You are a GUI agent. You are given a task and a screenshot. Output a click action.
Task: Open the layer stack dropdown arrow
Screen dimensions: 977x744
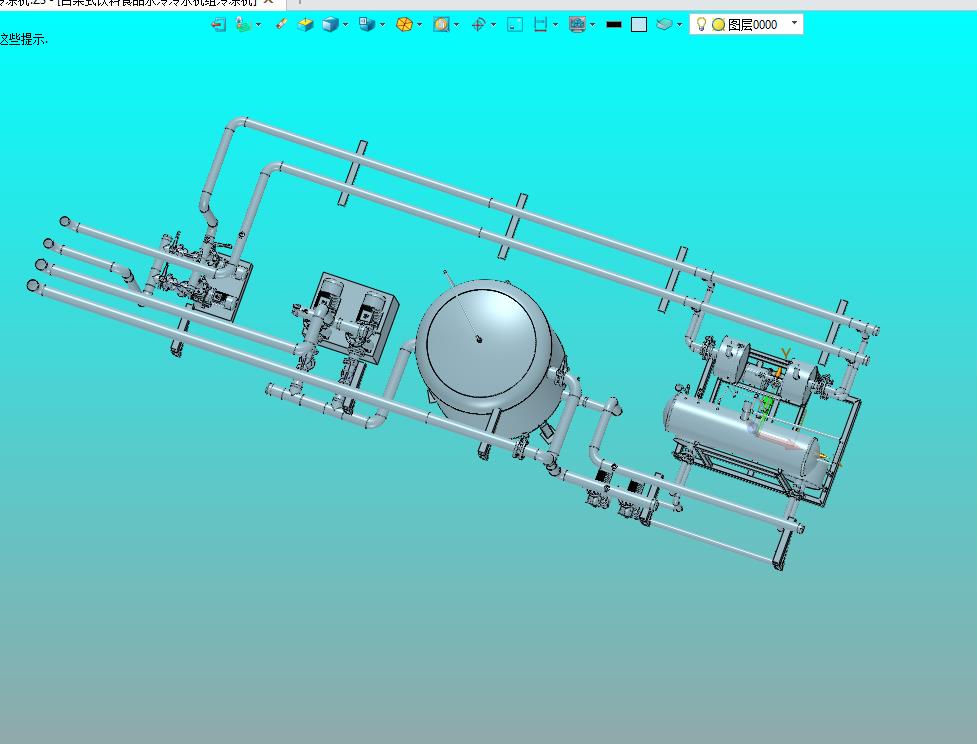tap(679, 24)
